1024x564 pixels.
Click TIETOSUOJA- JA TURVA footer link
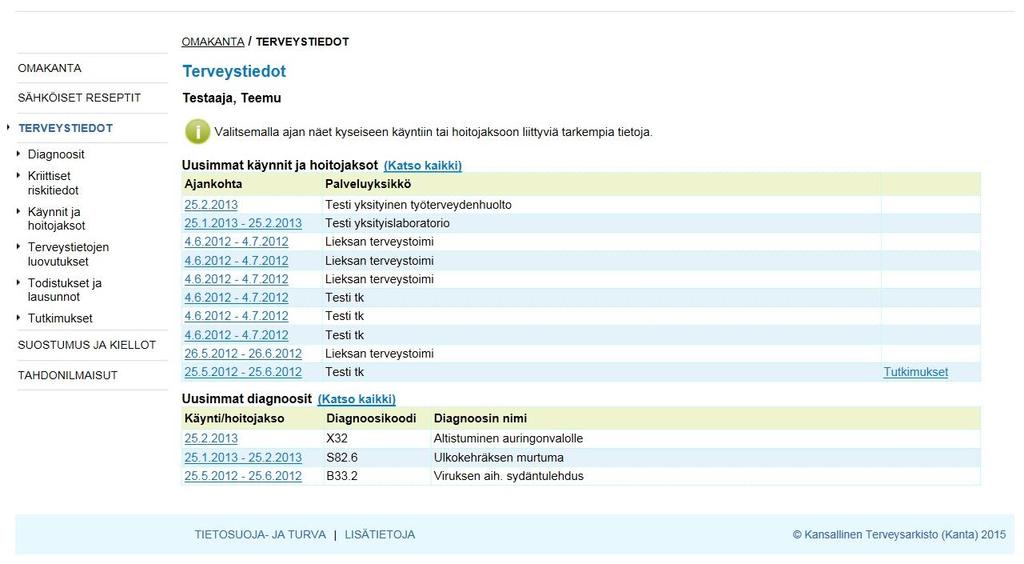260,535
